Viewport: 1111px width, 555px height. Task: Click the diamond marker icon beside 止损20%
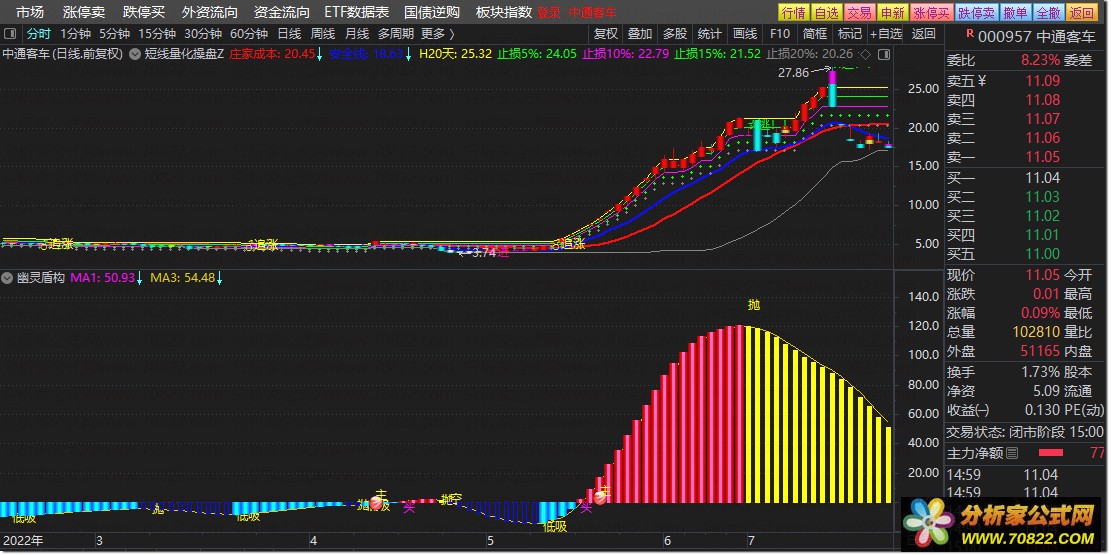click(x=865, y=54)
